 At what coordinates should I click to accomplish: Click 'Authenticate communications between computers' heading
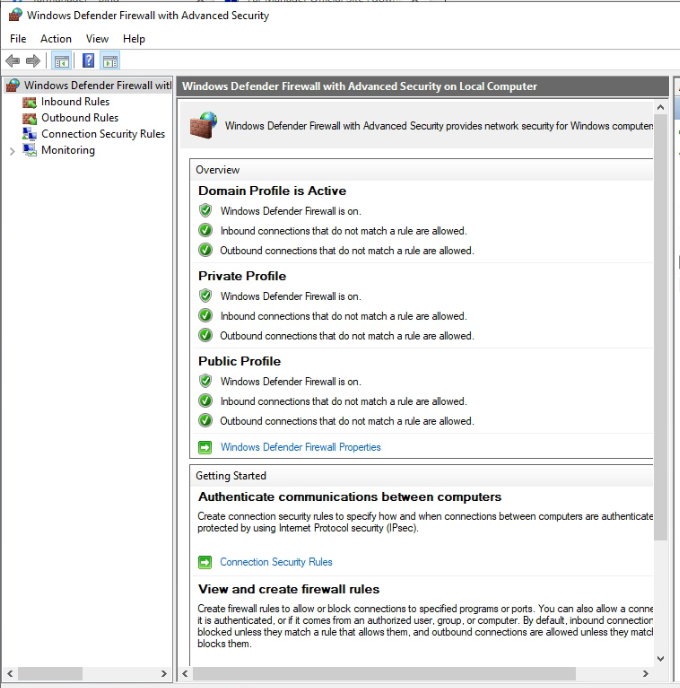(350, 497)
